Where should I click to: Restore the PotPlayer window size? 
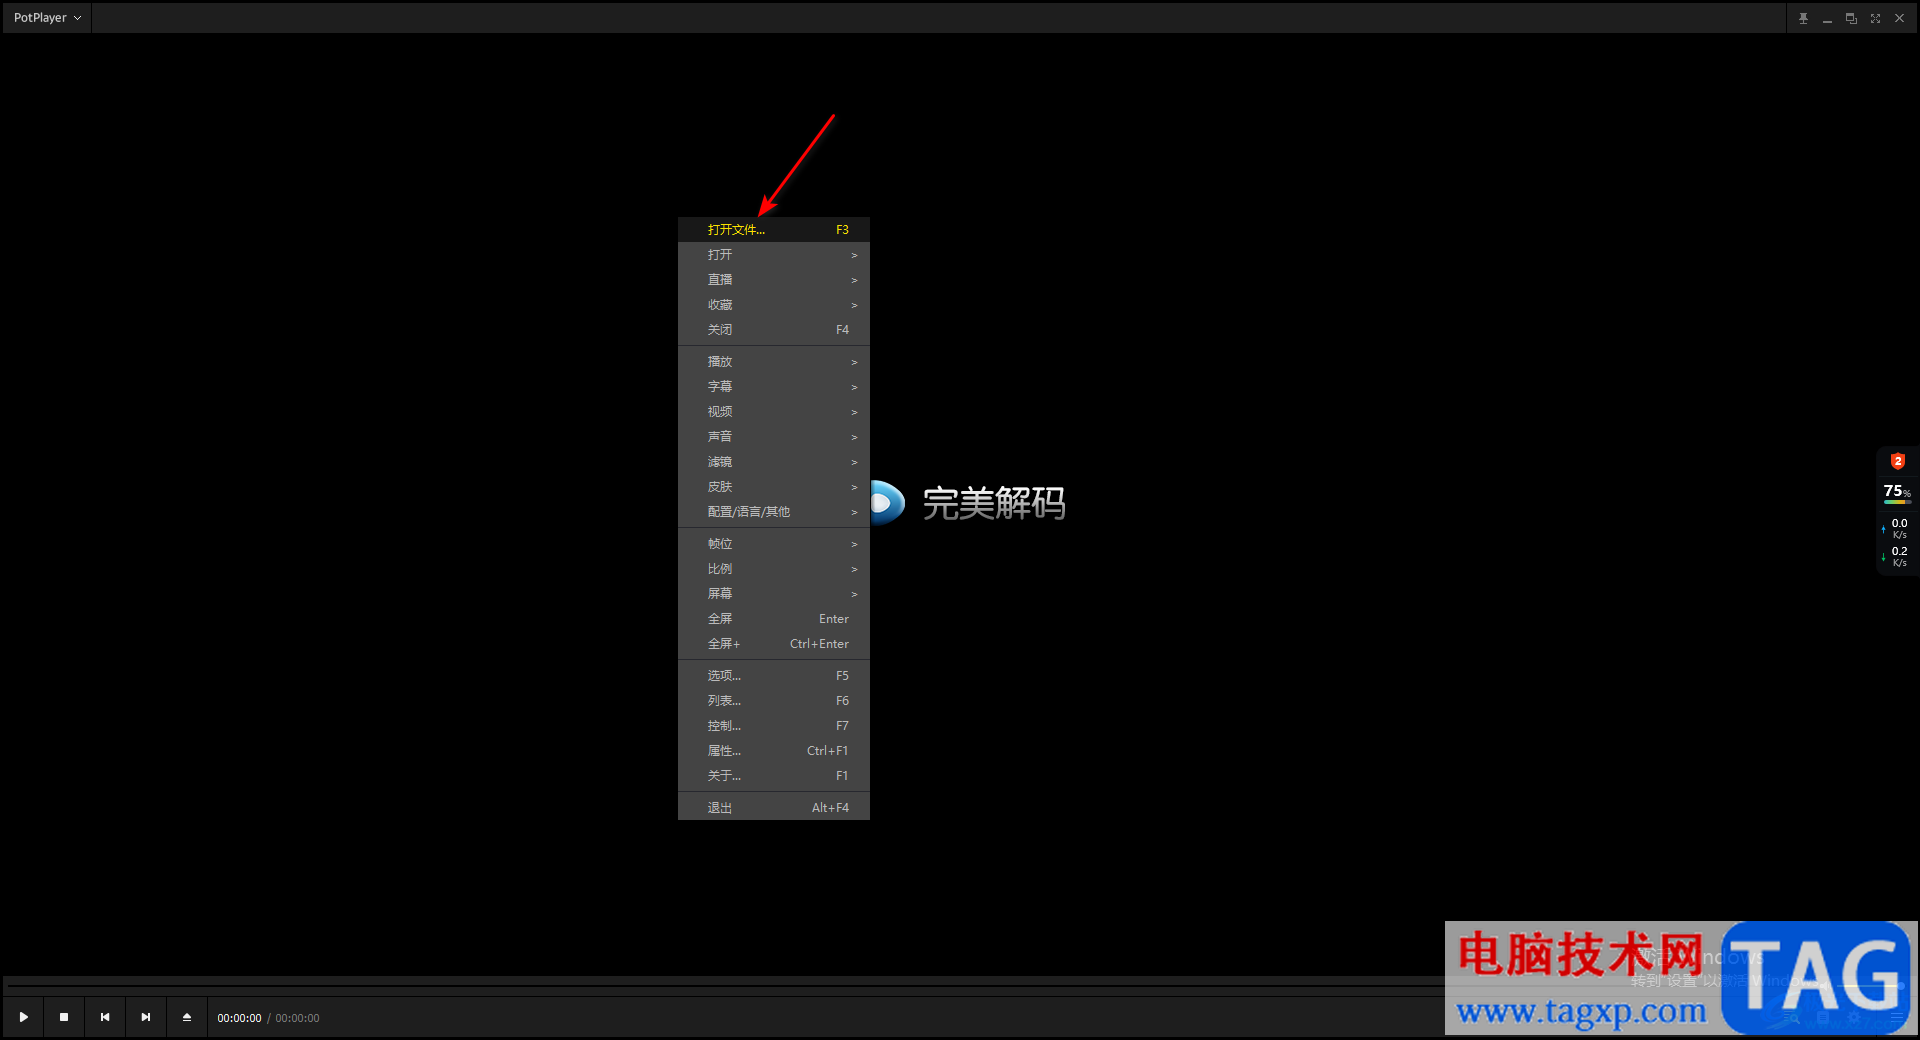click(1851, 18)
